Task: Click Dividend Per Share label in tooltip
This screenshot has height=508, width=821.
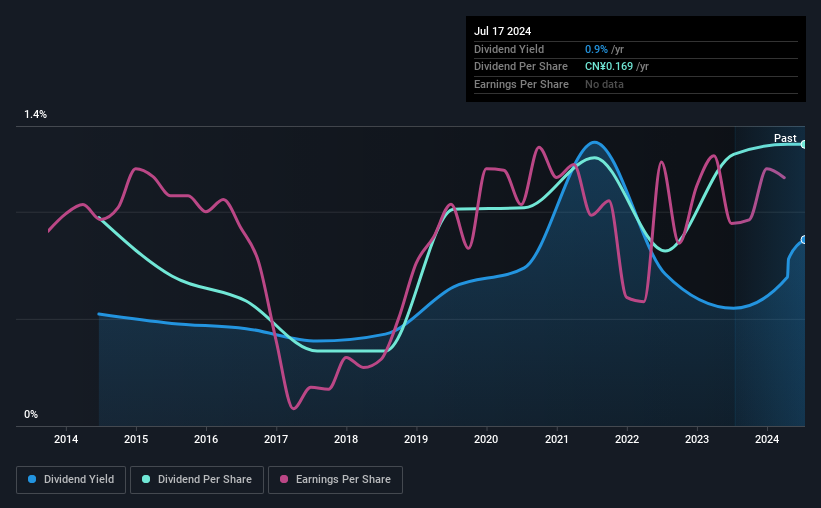Action: (521, 67)
